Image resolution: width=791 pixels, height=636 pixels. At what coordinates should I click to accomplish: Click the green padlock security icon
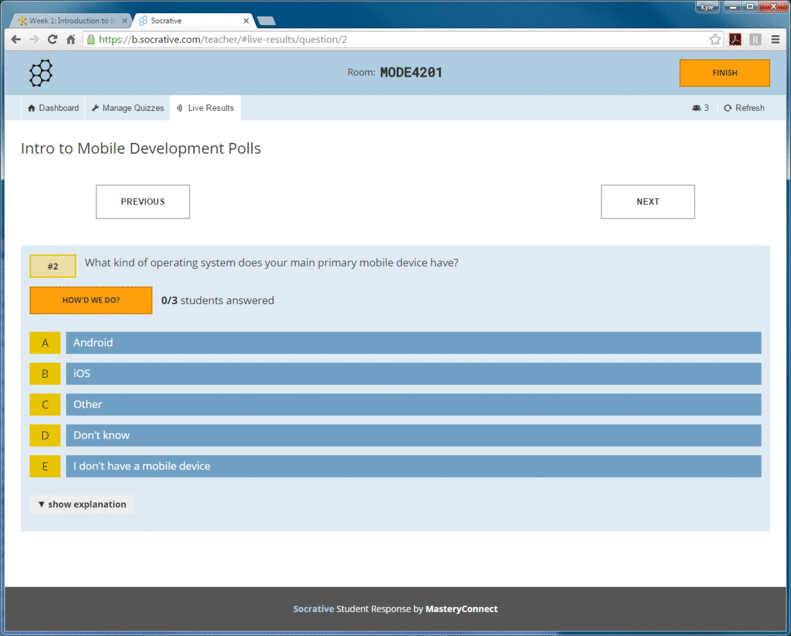tap(91, 39)
